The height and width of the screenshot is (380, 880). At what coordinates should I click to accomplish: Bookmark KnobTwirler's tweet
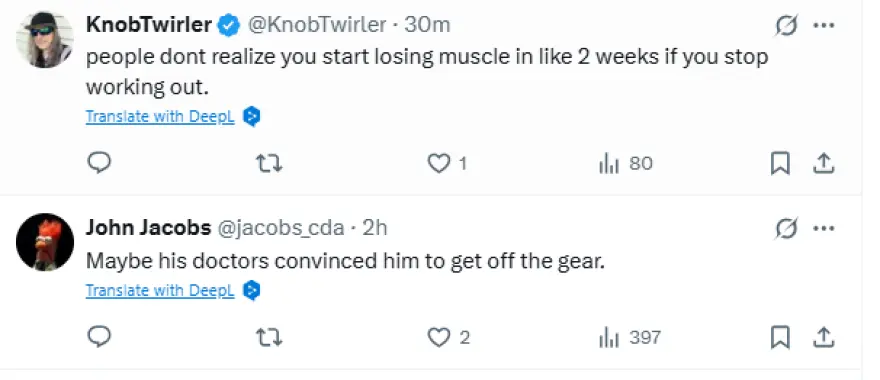pyautogui.click(x=780, y=163)
